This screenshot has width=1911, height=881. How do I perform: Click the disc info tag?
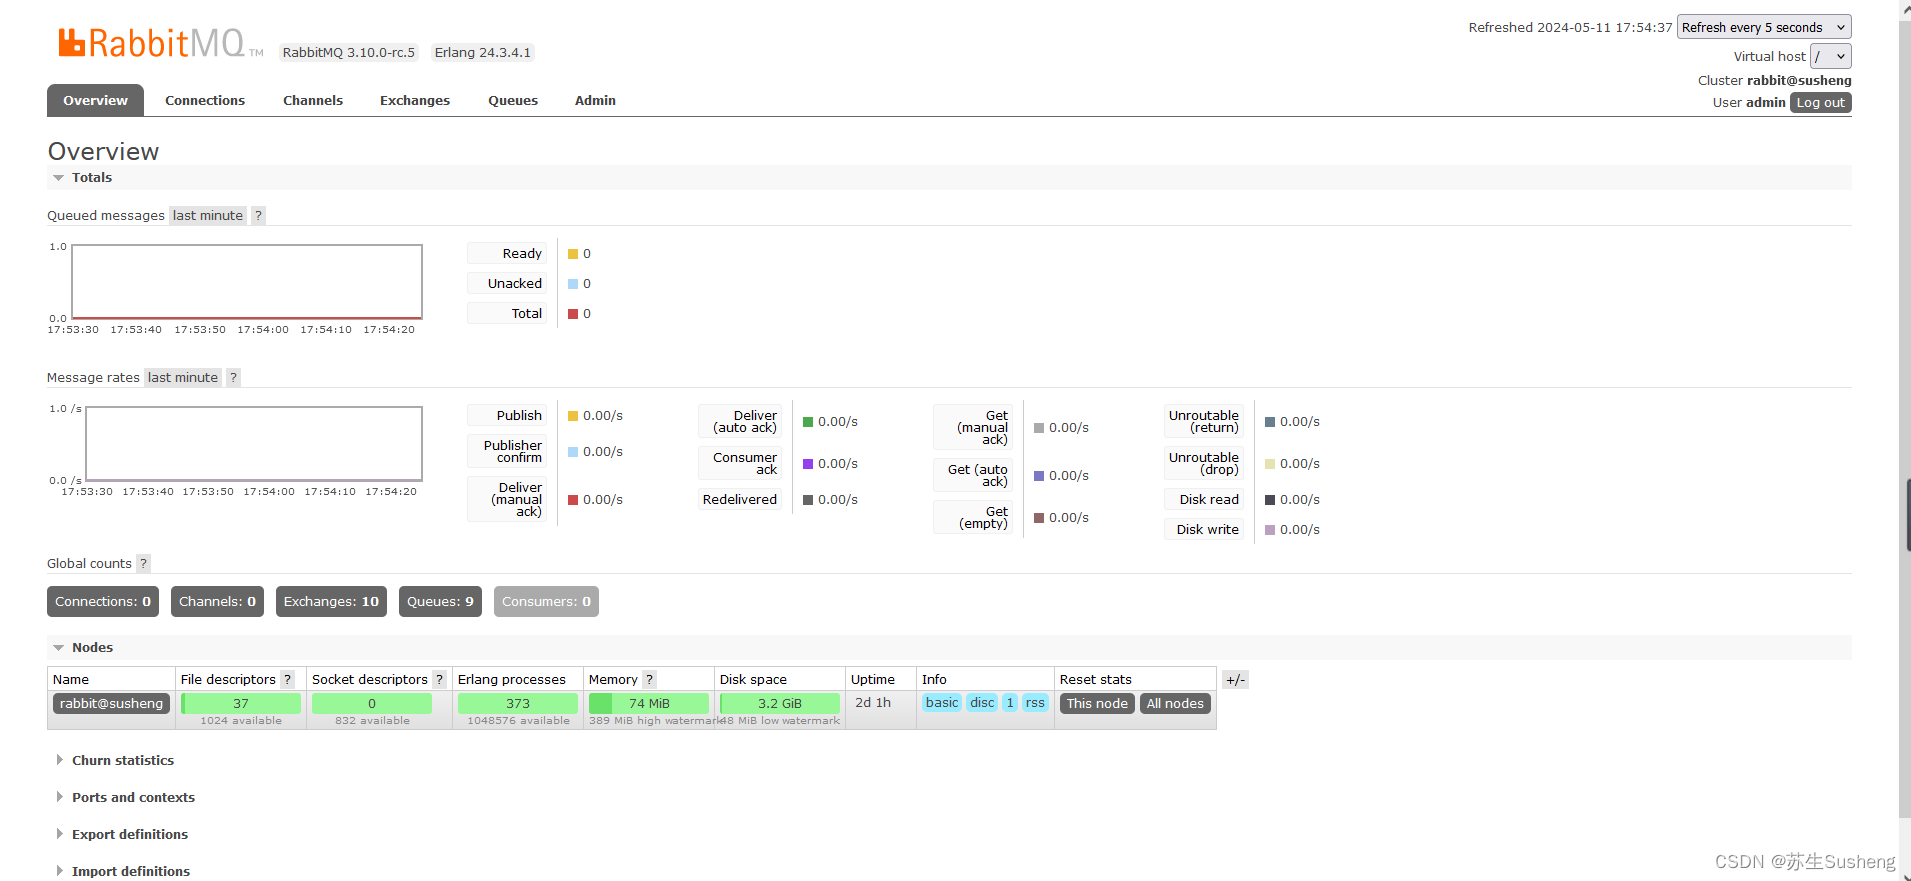(983, 702)
